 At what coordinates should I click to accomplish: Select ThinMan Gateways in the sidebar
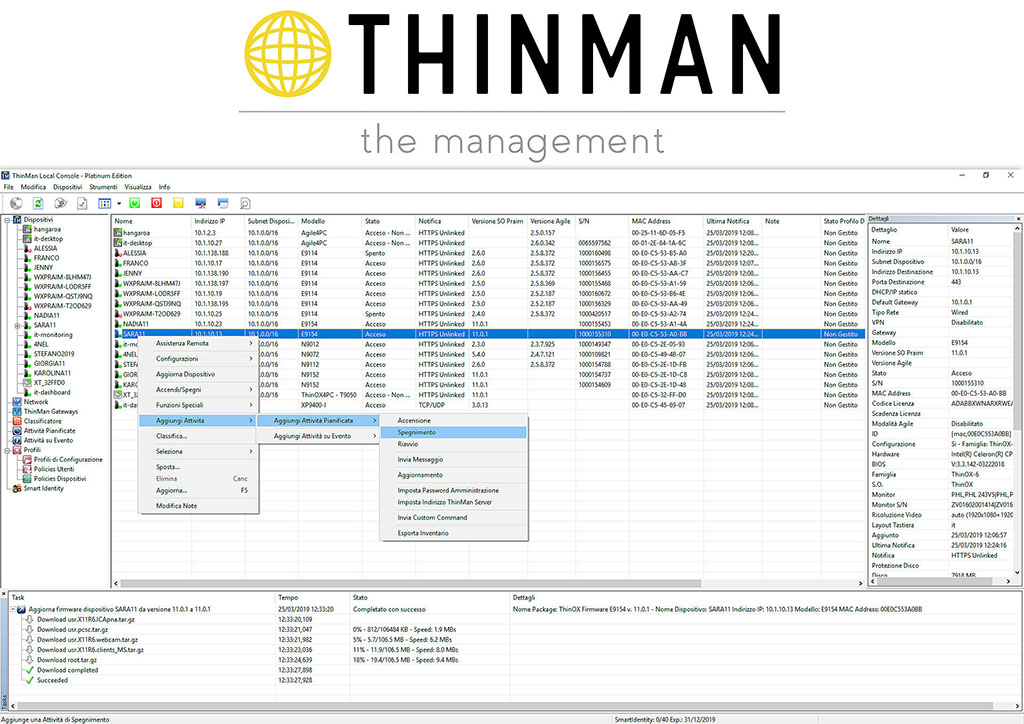(51, 412)
